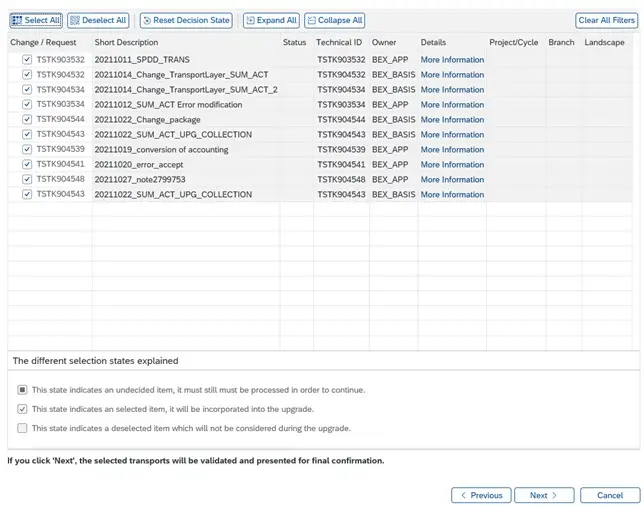Click the Reset Decision State icon

[x=147, y=21]
